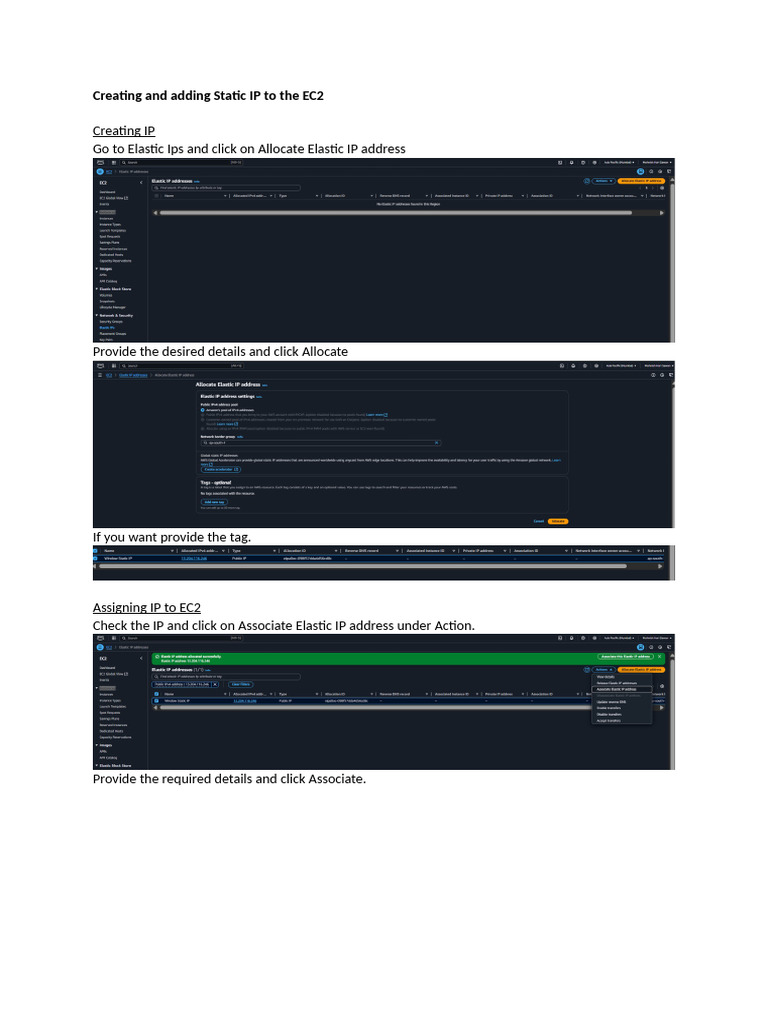Dismiss green success banner with X, last screenshot
The width and height of the screenshot is (768, 1024).
coord(660,657)
